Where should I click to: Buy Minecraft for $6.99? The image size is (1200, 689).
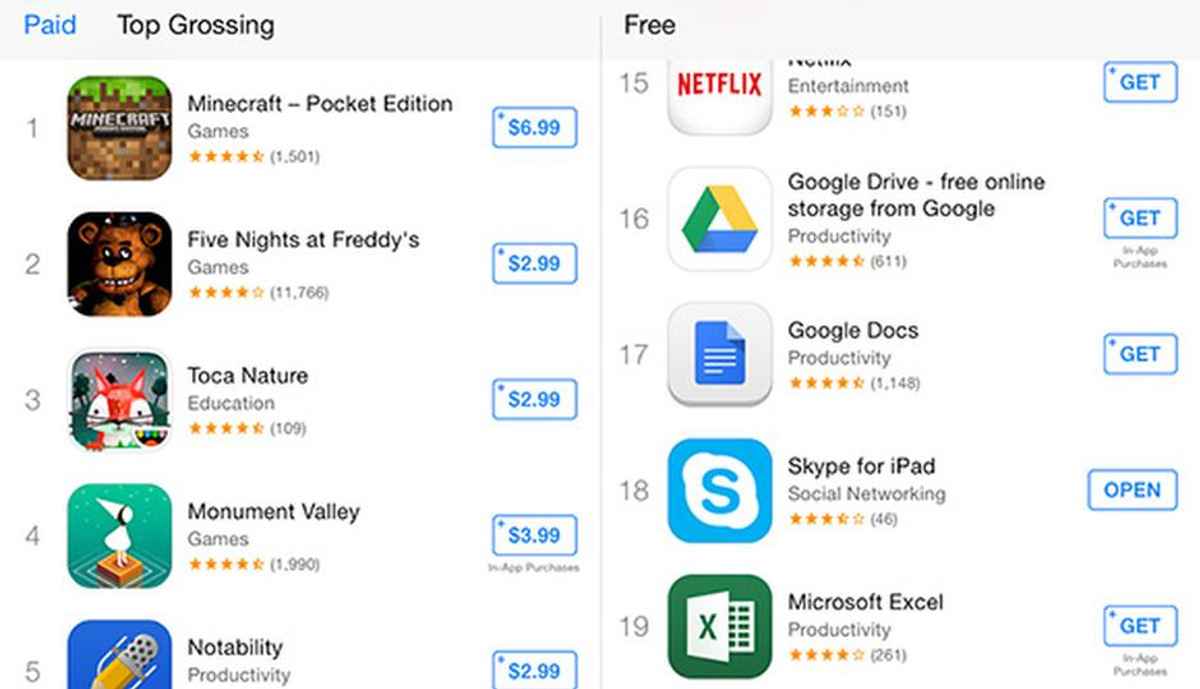[534, 127]
